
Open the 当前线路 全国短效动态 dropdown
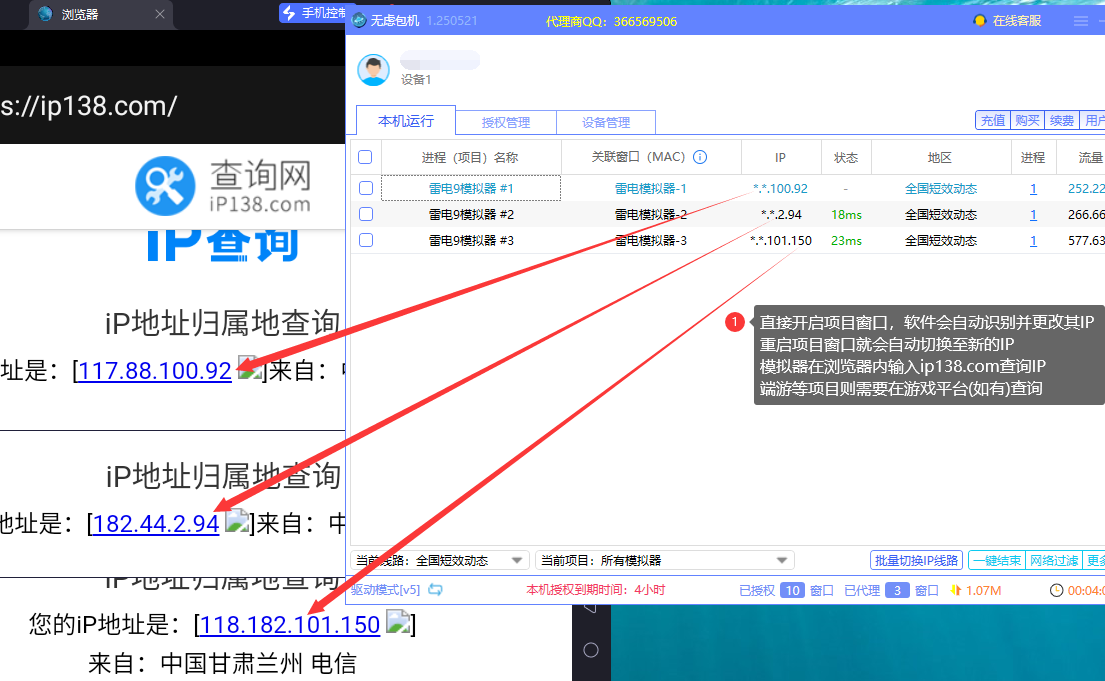coord(439,560)
